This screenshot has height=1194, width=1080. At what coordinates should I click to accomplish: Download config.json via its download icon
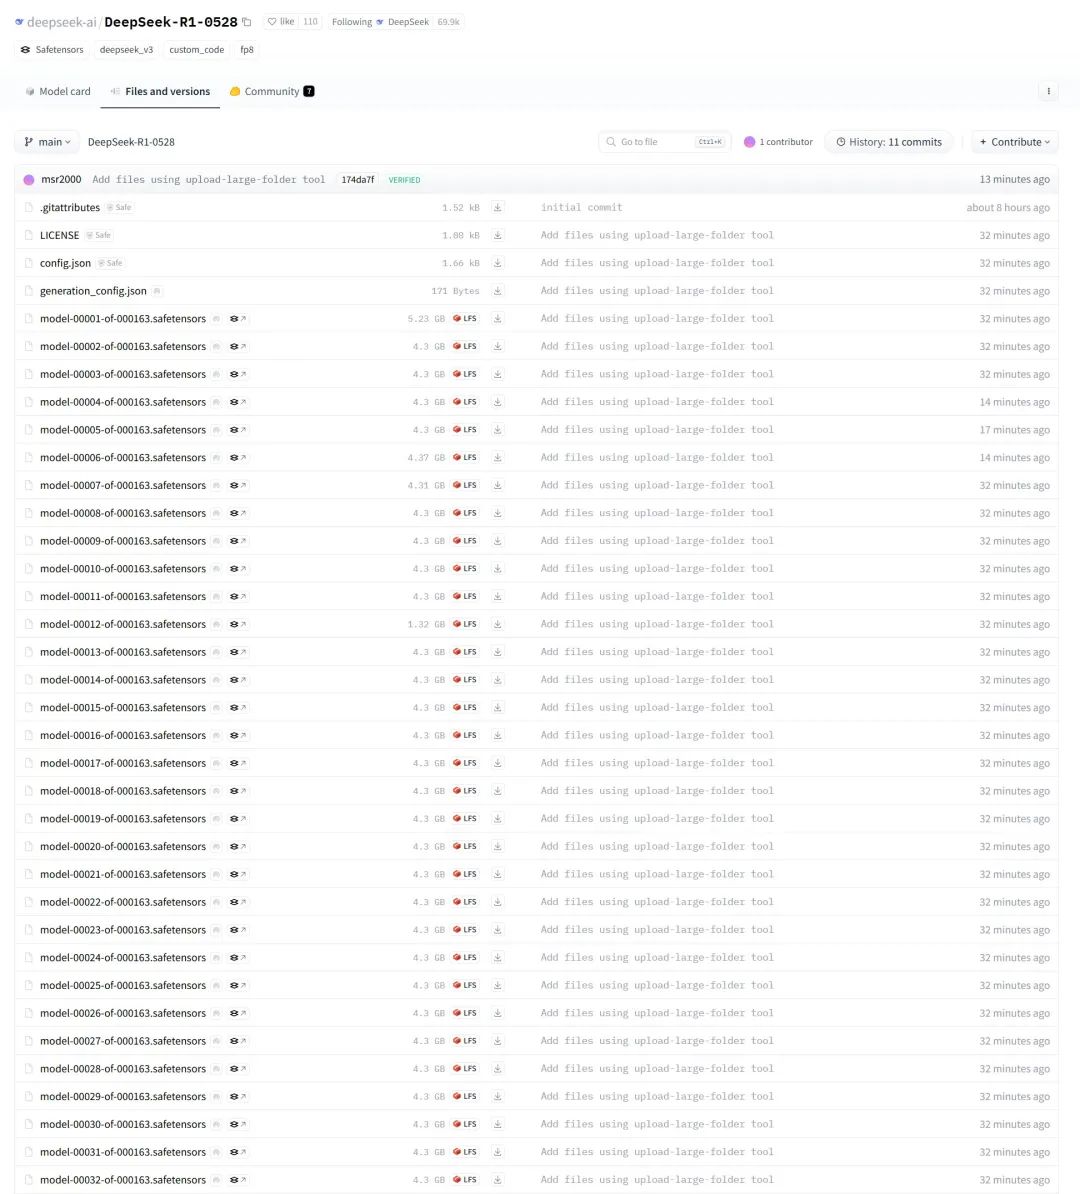[x=497, y=263]
